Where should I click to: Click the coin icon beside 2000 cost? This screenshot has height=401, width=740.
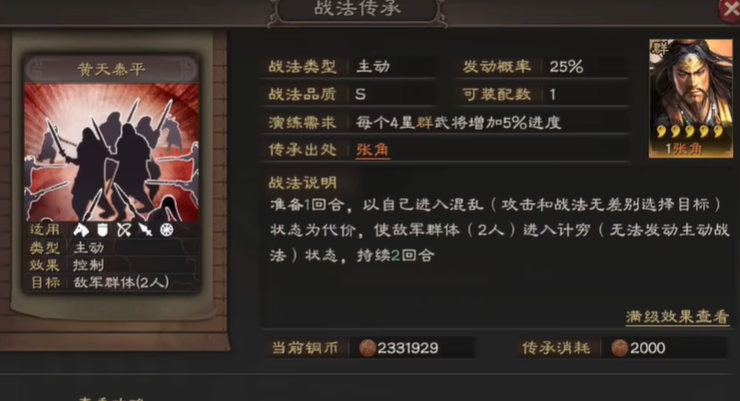[x=619, y=348]
